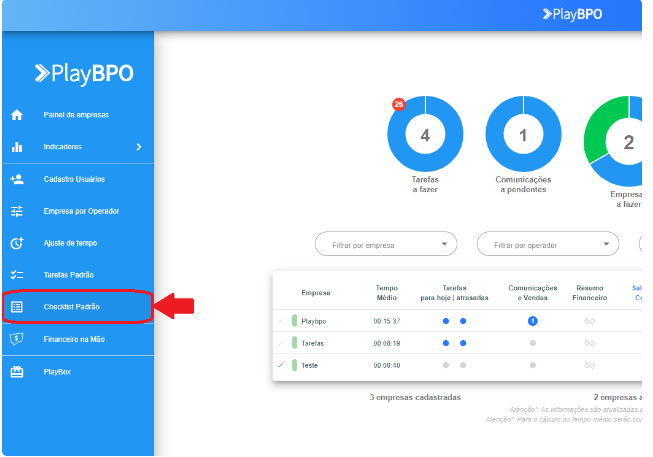653x457 pixels.
Task: Open Ajuste de tempo menu item
Action: coord(78,243)
